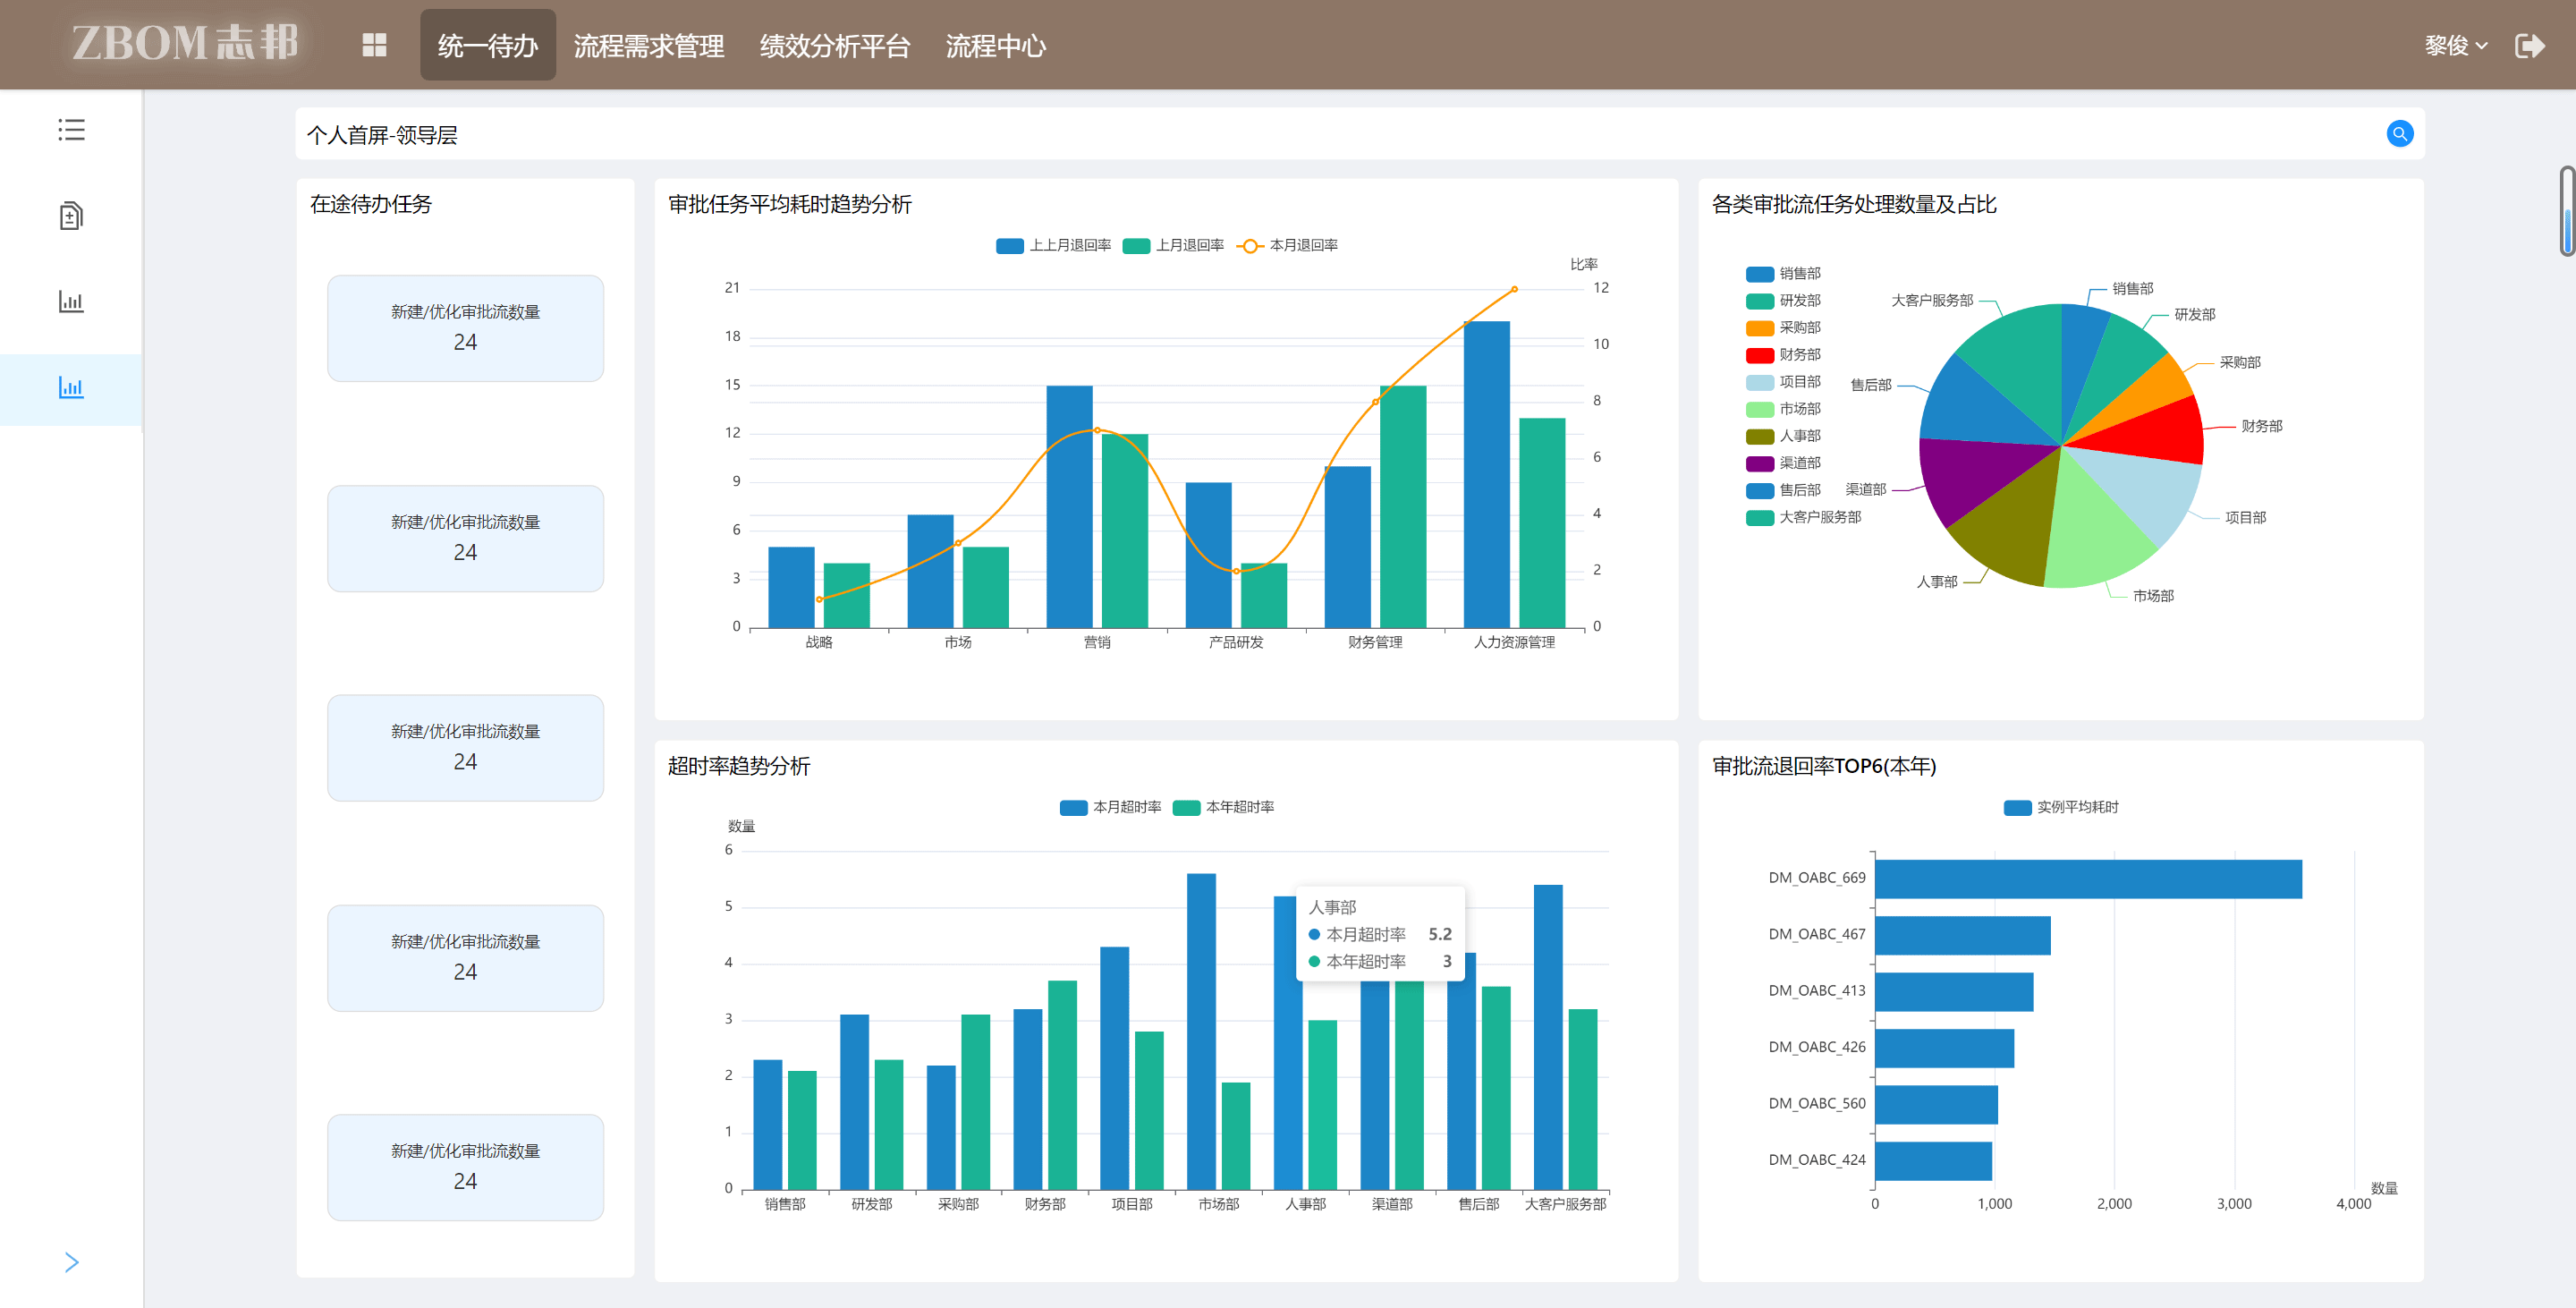Open the 绩效分析平台 menu

[834, 46]
